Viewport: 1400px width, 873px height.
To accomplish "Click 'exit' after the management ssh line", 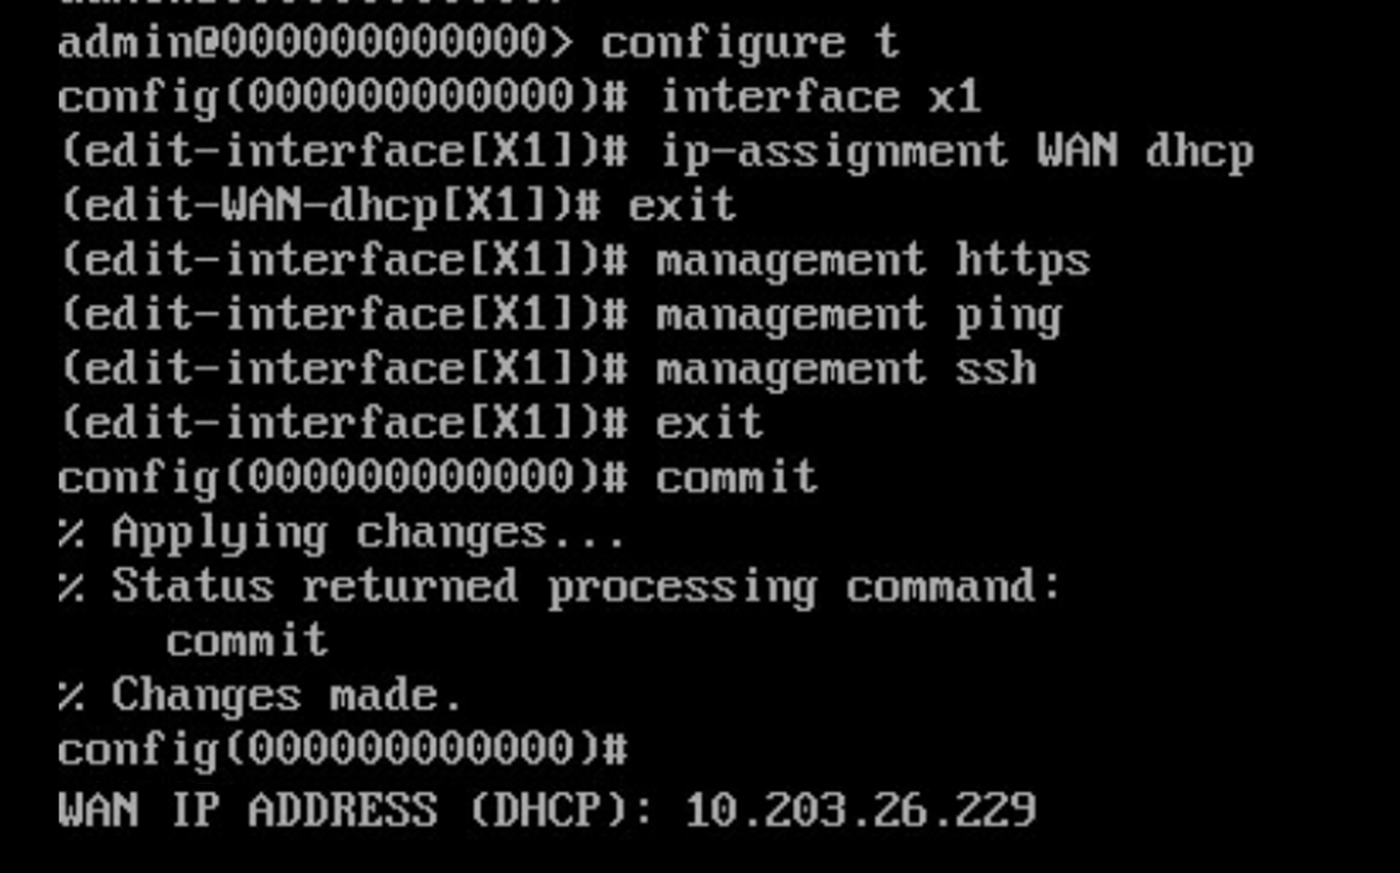I will tap(709, 424).
